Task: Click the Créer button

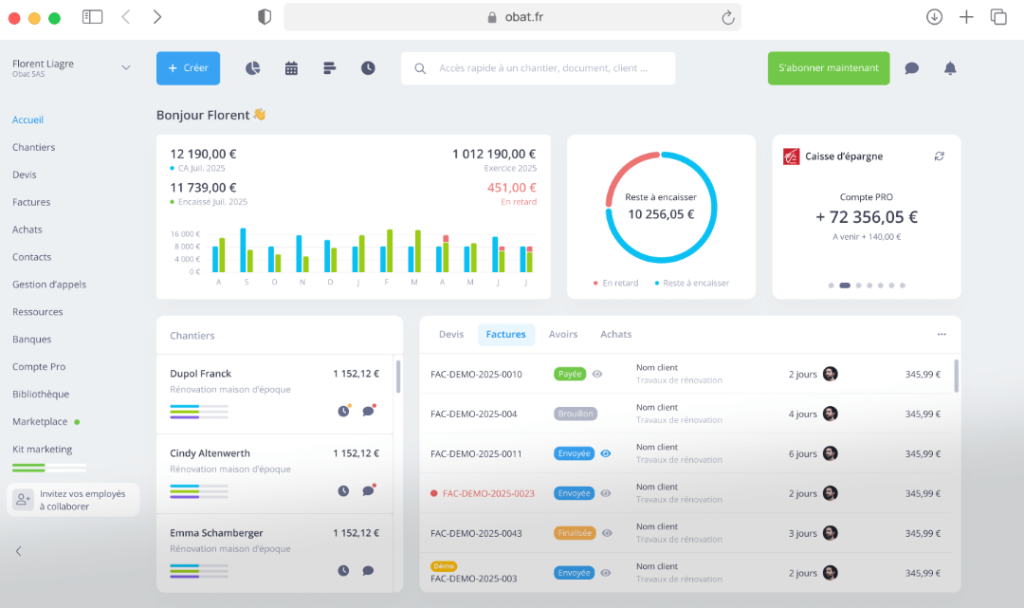Action: pos(188,68)
